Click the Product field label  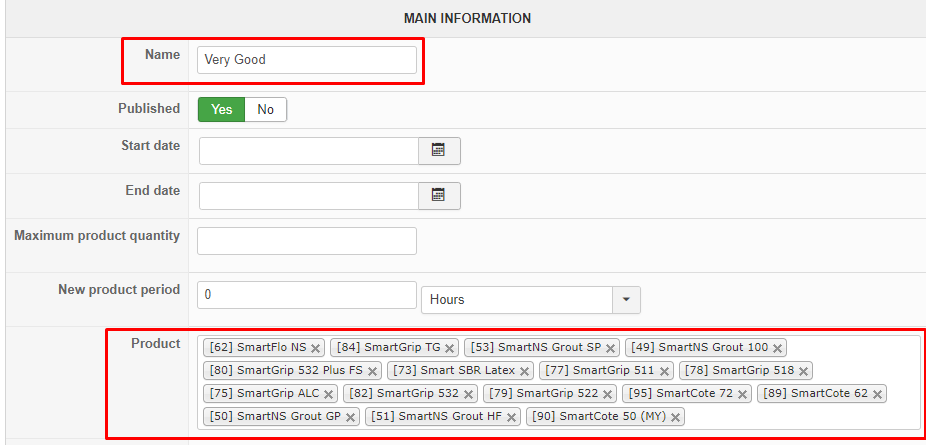(x=155, y=343)
